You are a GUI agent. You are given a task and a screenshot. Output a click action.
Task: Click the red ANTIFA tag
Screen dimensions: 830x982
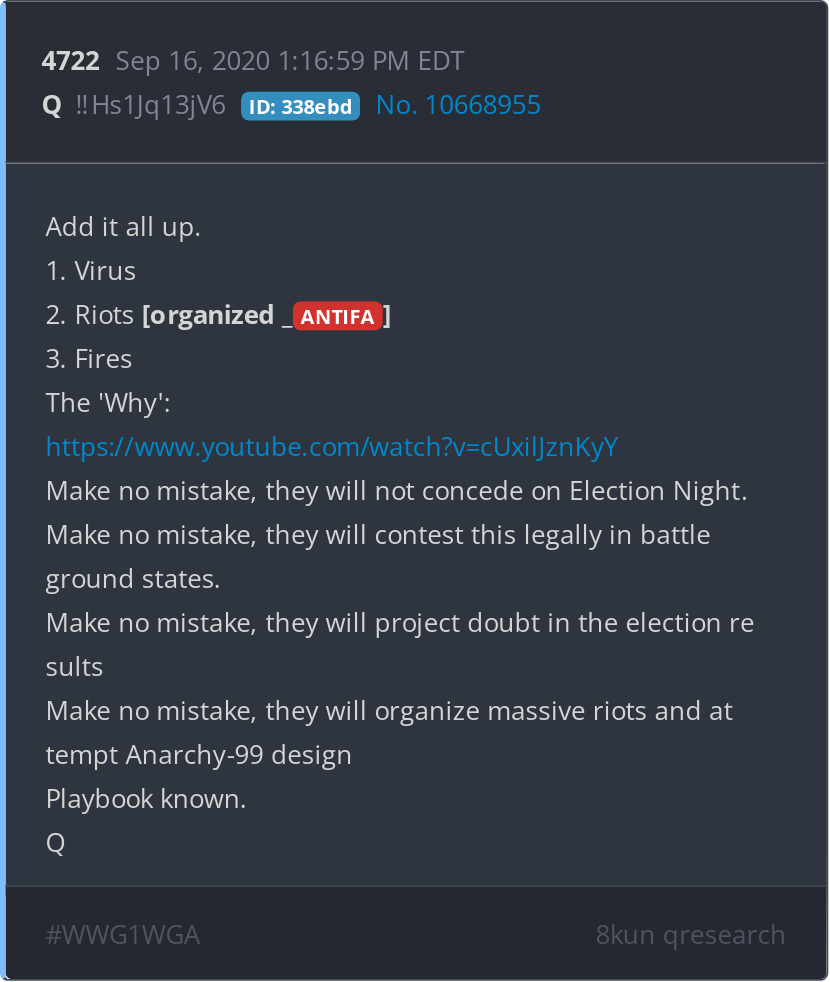pos(338,317)
